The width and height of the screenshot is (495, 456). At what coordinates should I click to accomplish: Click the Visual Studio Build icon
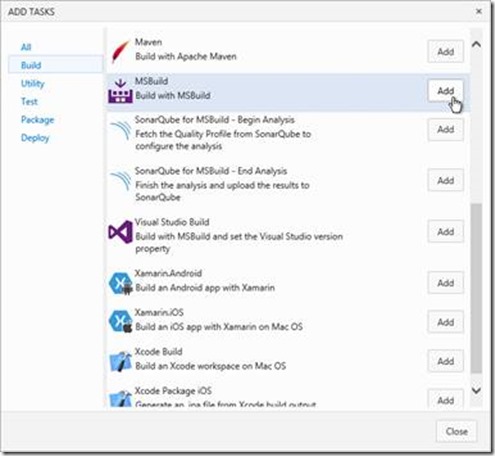click(120, 232)
